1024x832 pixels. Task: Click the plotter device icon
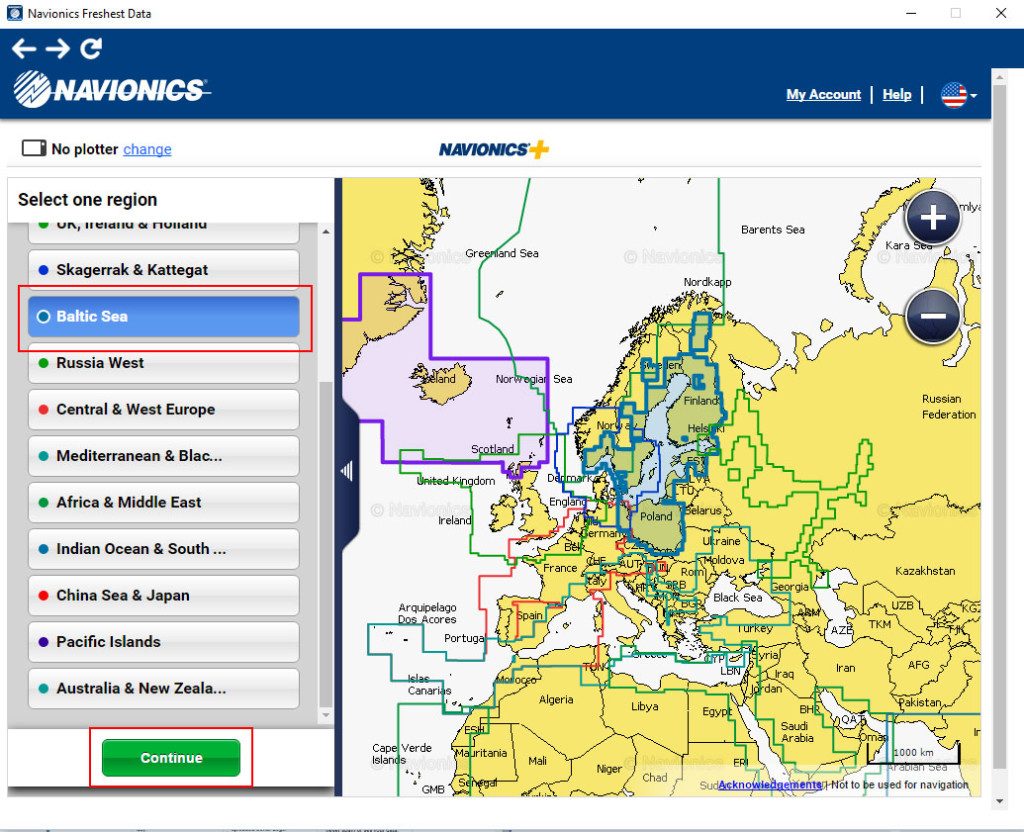click(34, 148)
